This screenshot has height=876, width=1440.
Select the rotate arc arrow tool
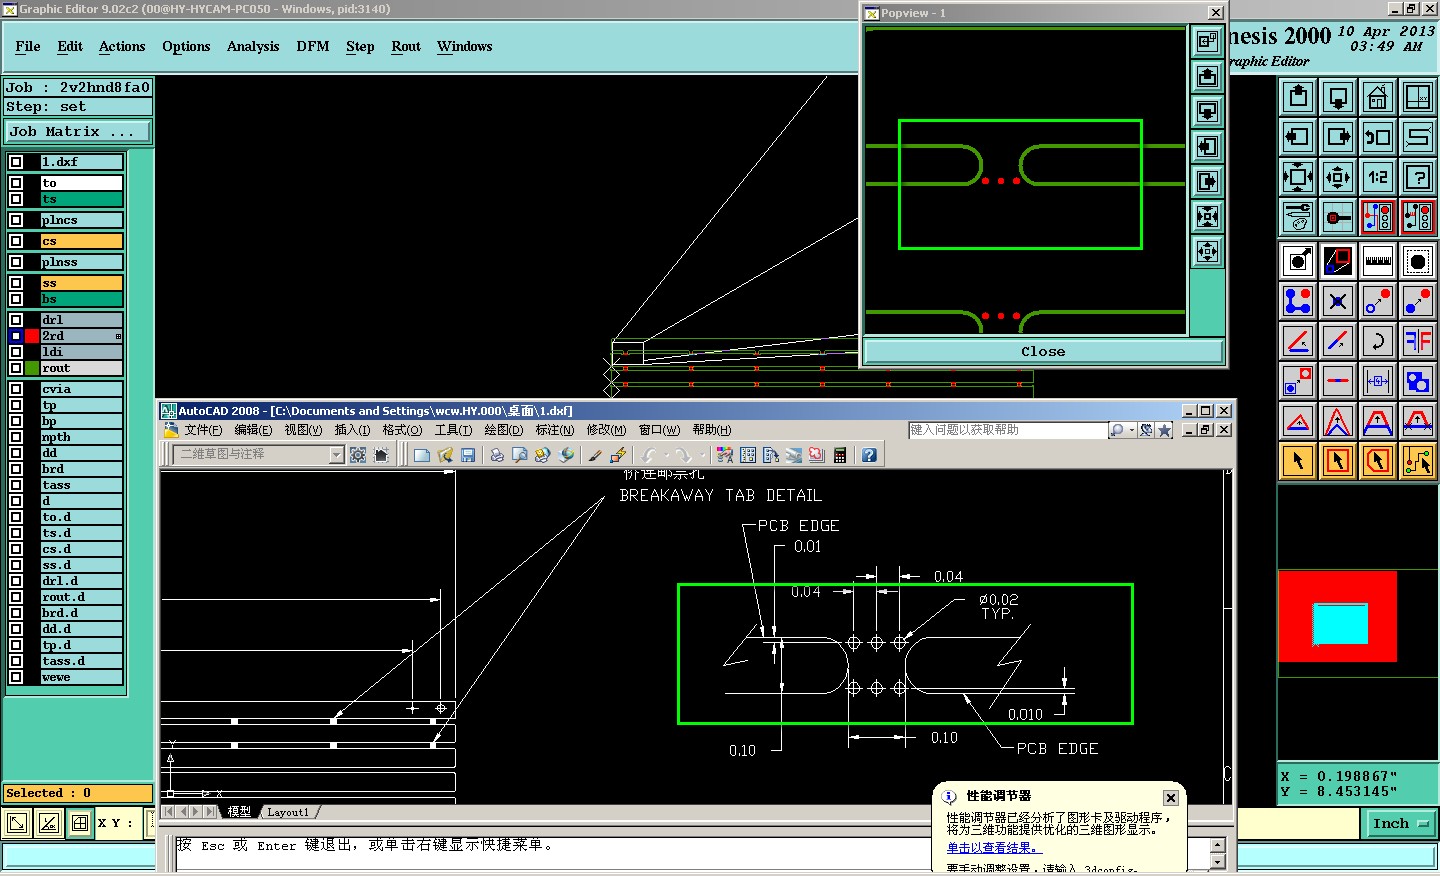(x=1378, y=341)
